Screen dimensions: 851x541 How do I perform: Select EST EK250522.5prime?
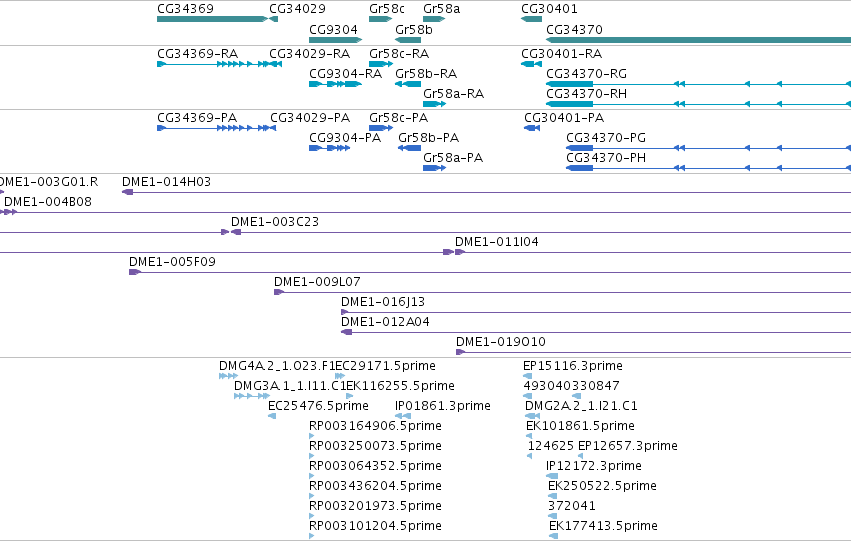[552, 496]
